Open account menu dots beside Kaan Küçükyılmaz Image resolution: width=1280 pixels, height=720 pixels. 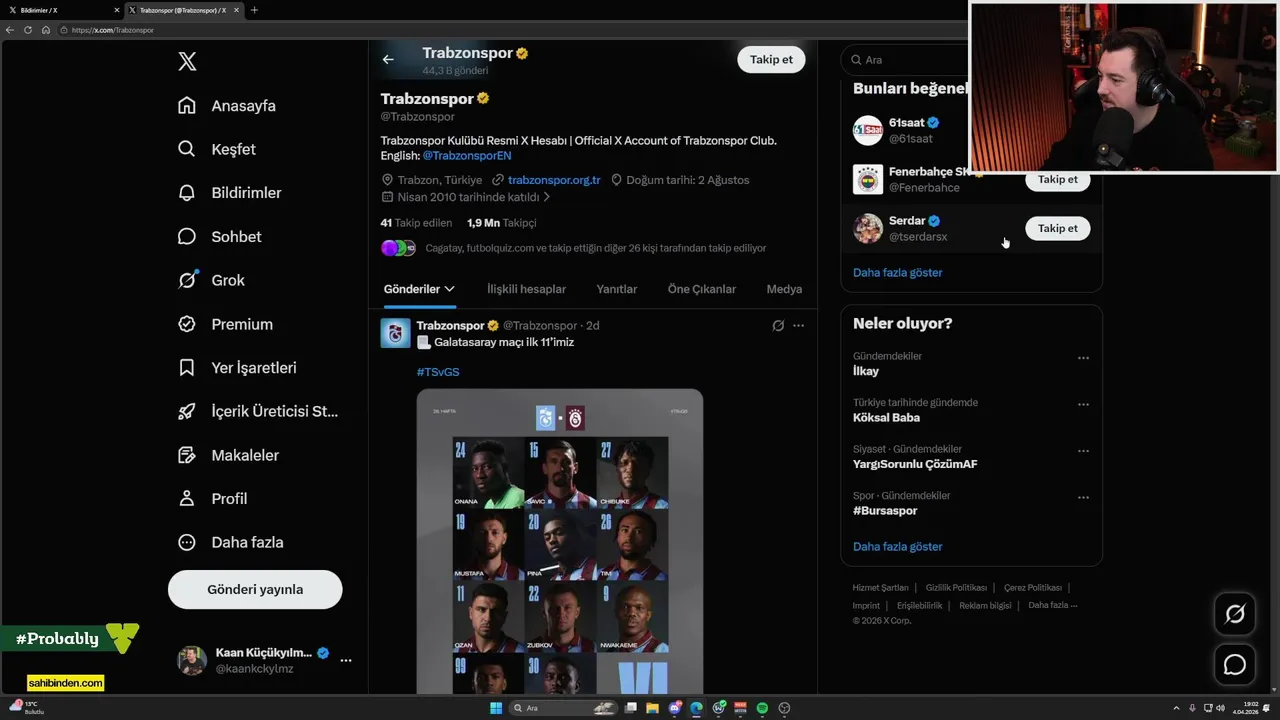345,660
